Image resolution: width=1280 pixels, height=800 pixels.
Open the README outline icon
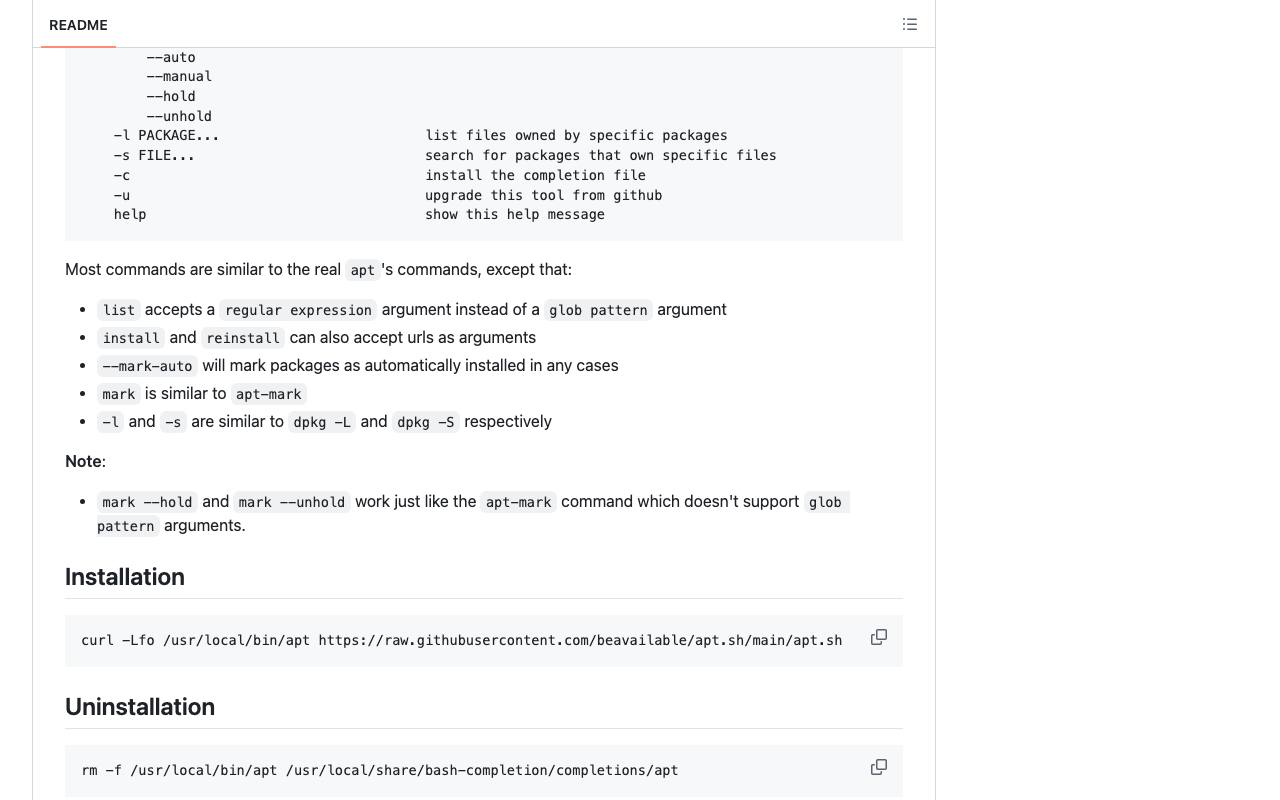point(910,24)
